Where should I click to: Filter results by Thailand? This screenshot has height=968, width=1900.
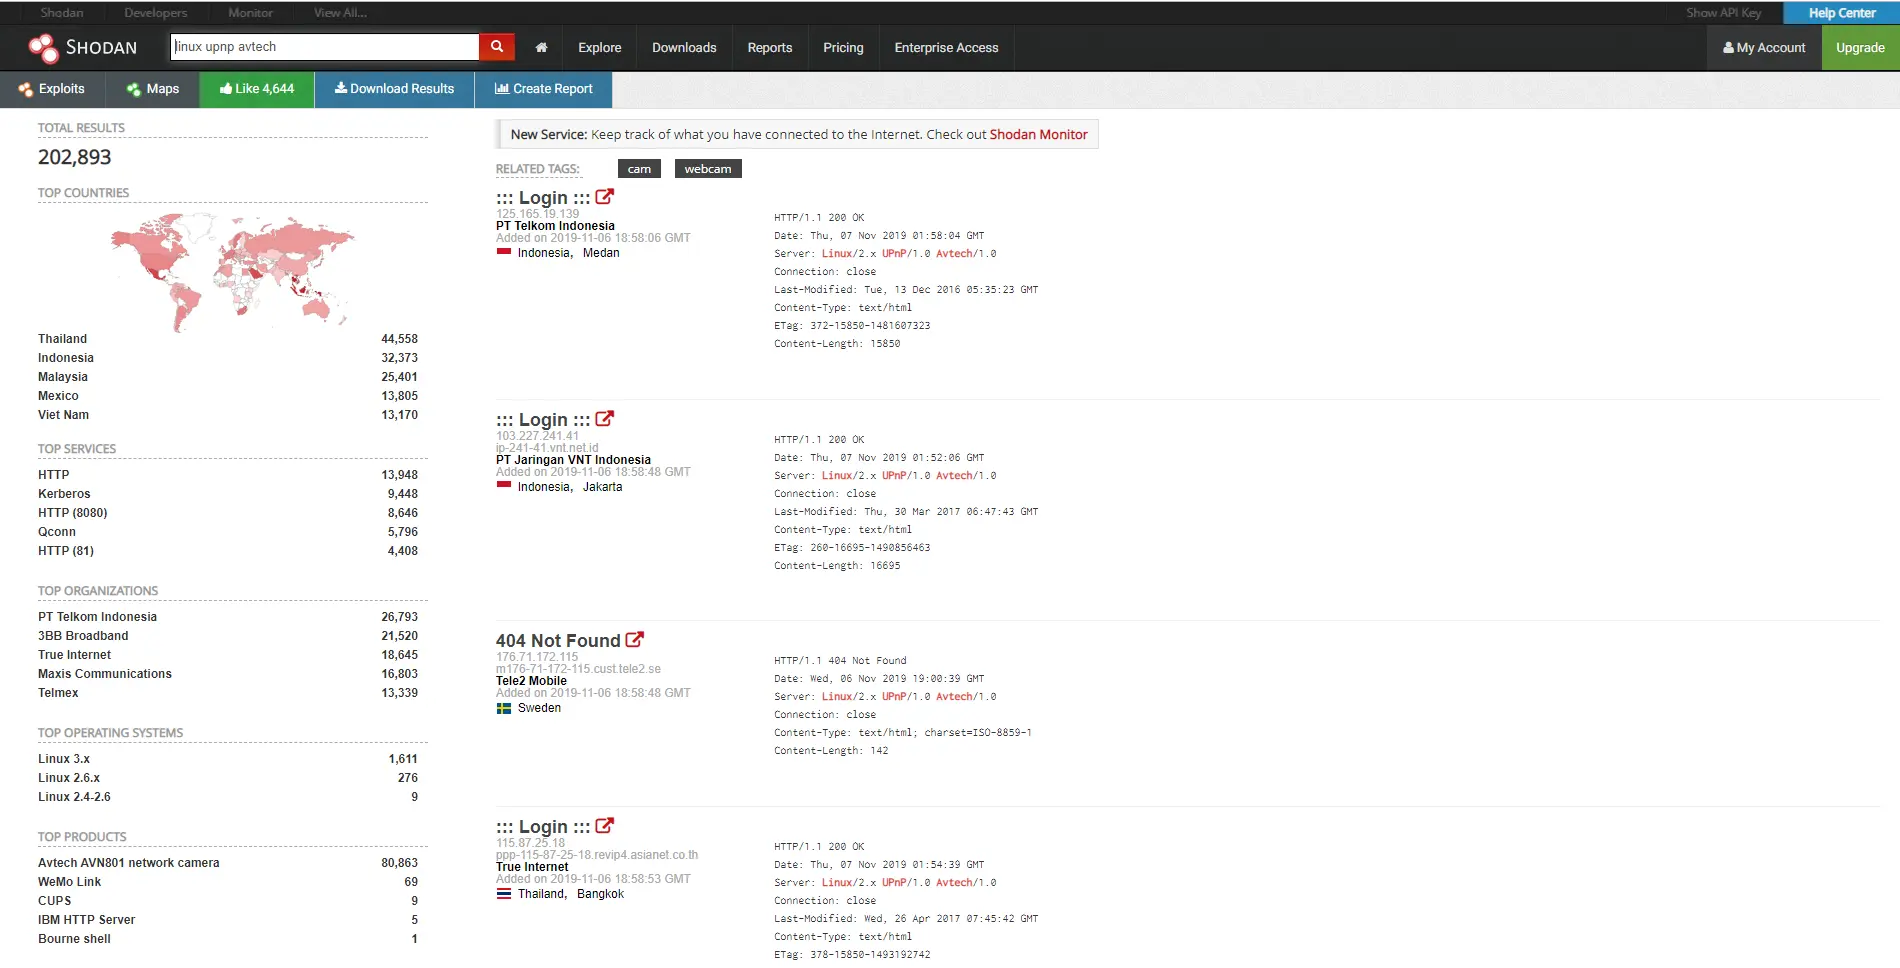click(62, 339)
